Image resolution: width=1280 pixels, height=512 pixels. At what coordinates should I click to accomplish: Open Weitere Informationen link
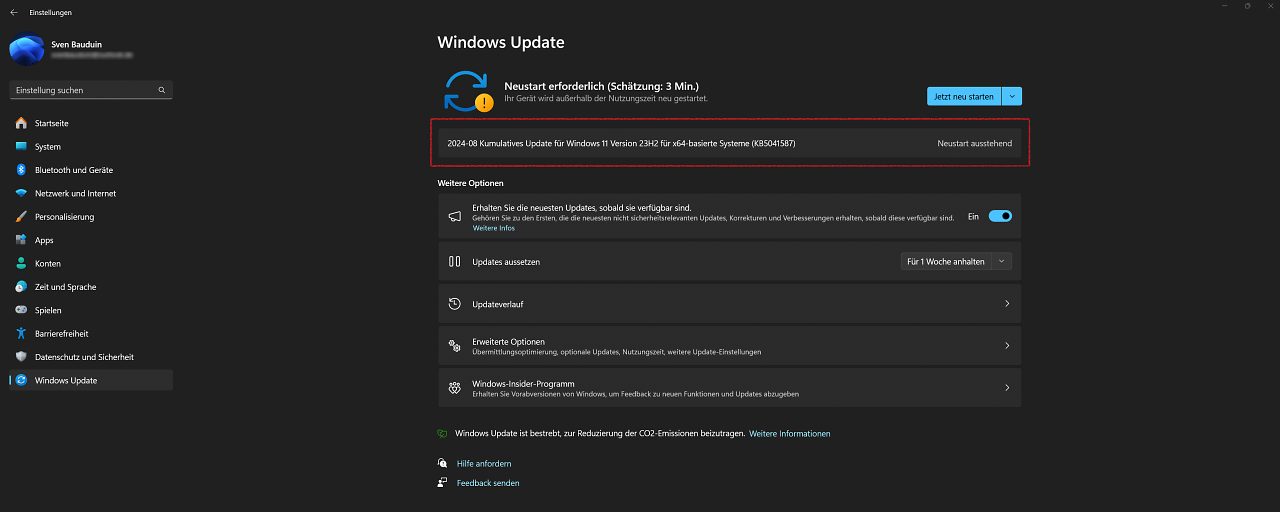(x=790, y=434)
